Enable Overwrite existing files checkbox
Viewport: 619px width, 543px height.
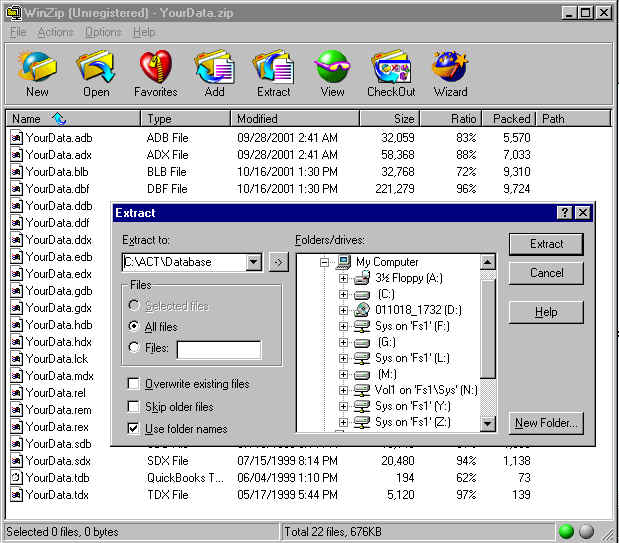pyautogui.click(x=133, y=383)
